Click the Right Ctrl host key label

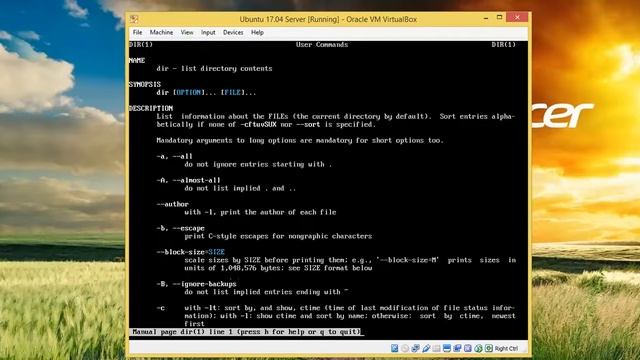(507, 349)
